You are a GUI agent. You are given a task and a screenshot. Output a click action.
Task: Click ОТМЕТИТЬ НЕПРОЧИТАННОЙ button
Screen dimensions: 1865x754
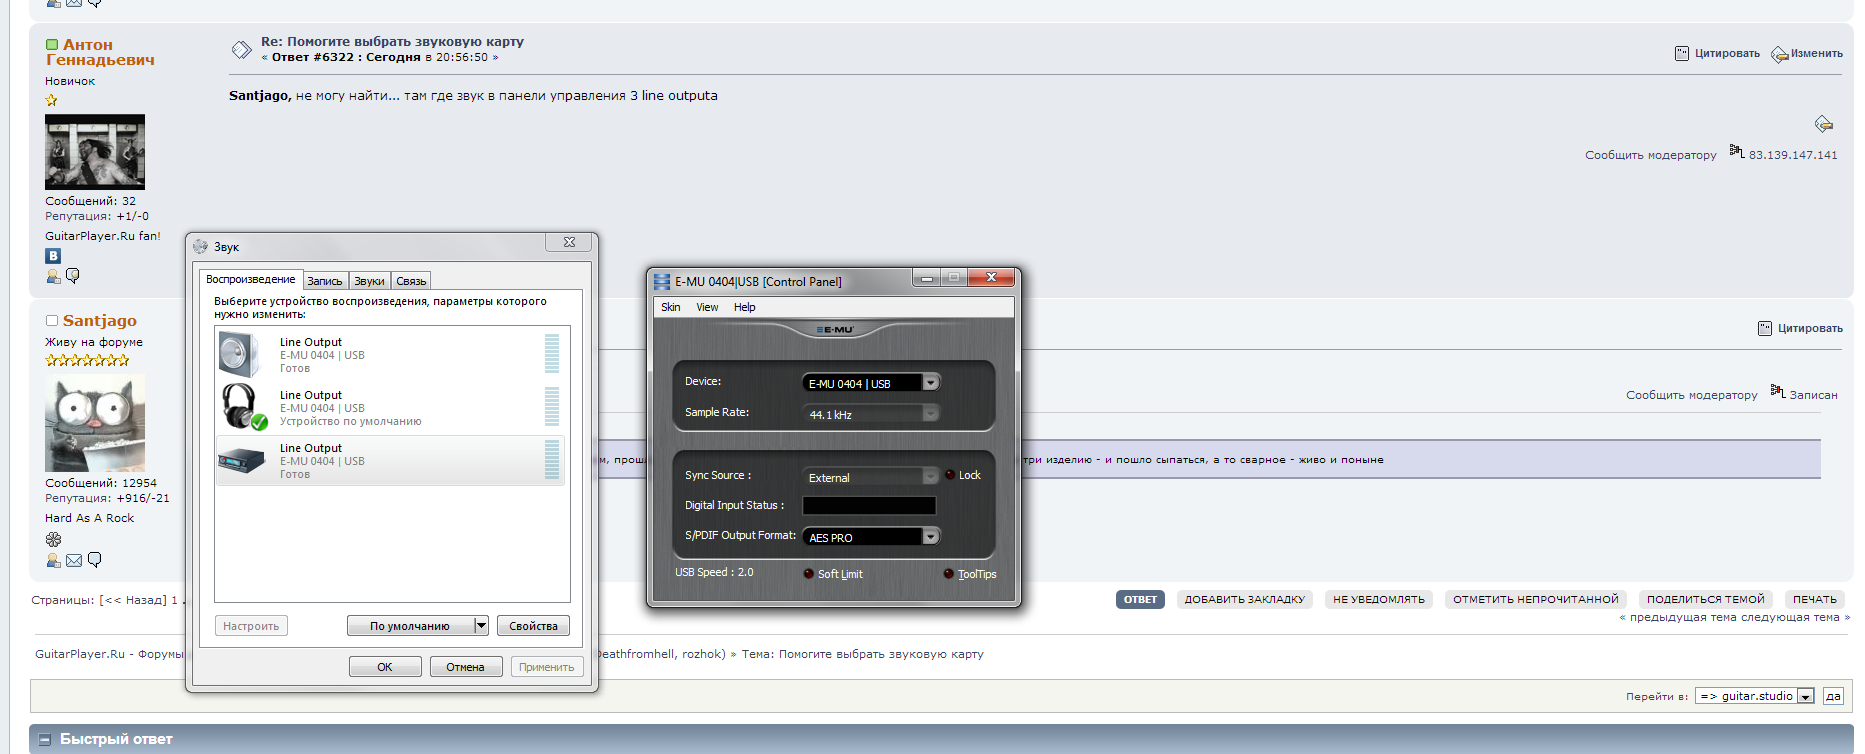1536,600
